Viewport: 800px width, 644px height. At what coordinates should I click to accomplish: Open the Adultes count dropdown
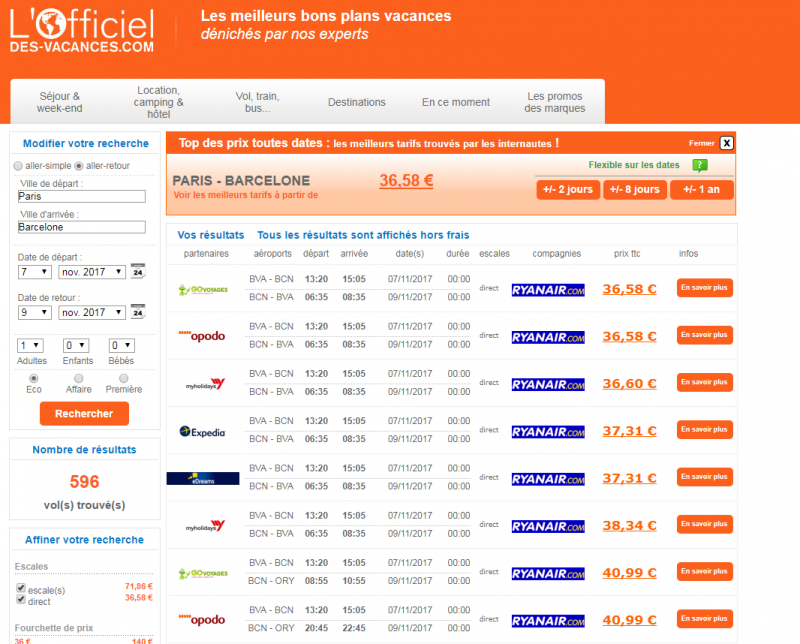[30, 345]
